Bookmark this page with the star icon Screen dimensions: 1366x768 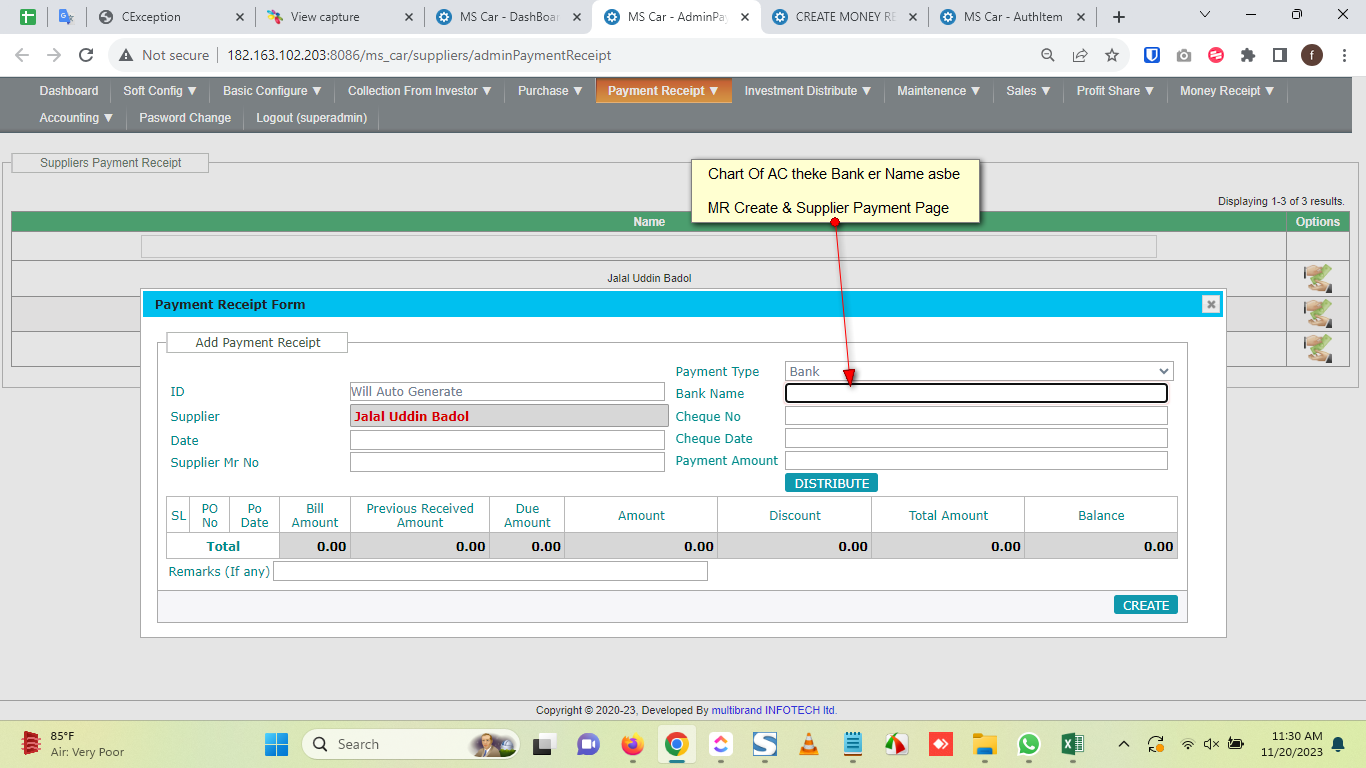tap(1112, 55)
